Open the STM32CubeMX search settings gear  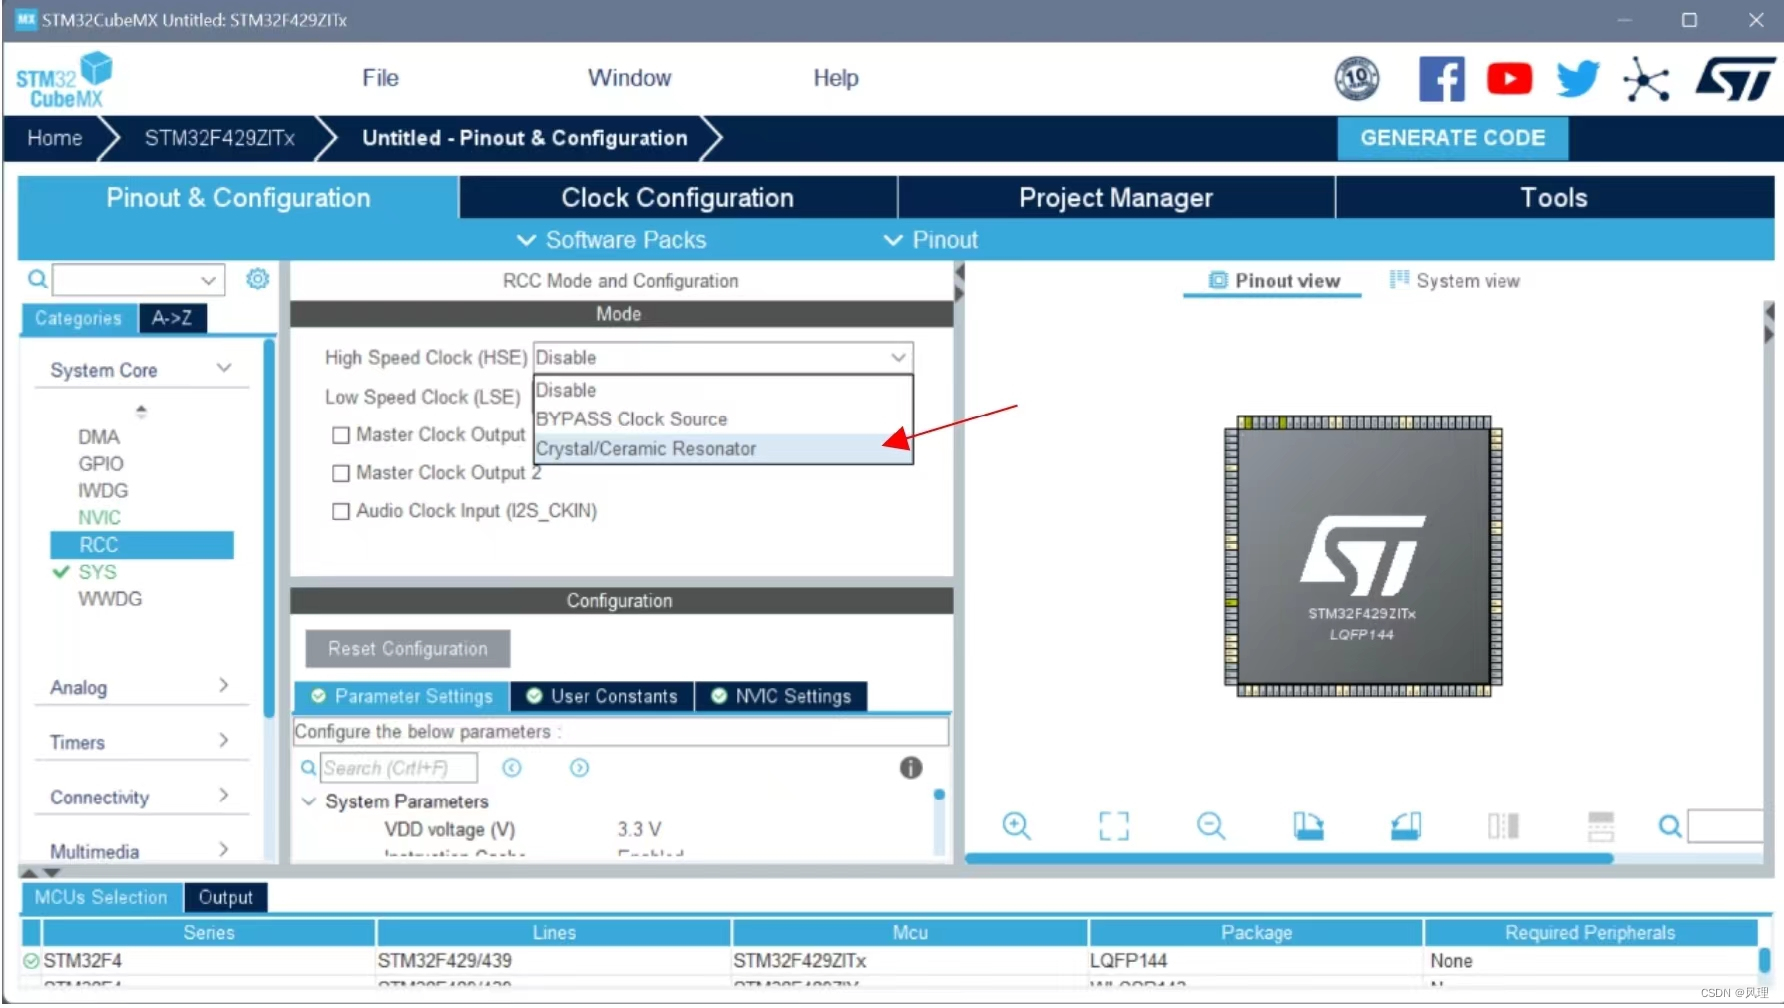[x=257, y=279]
